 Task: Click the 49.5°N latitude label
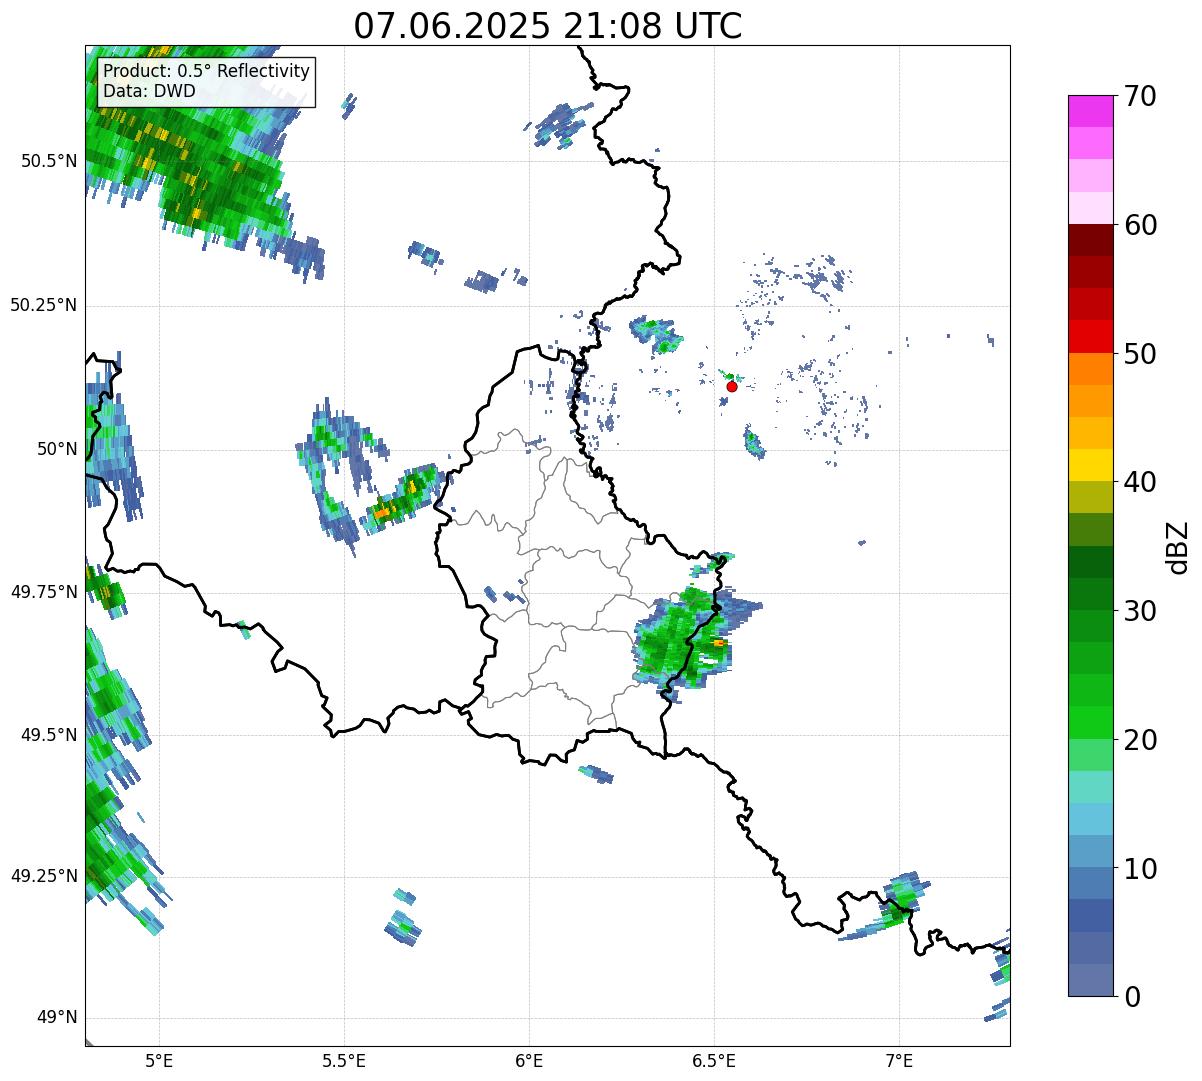click(x=49, y=735)
